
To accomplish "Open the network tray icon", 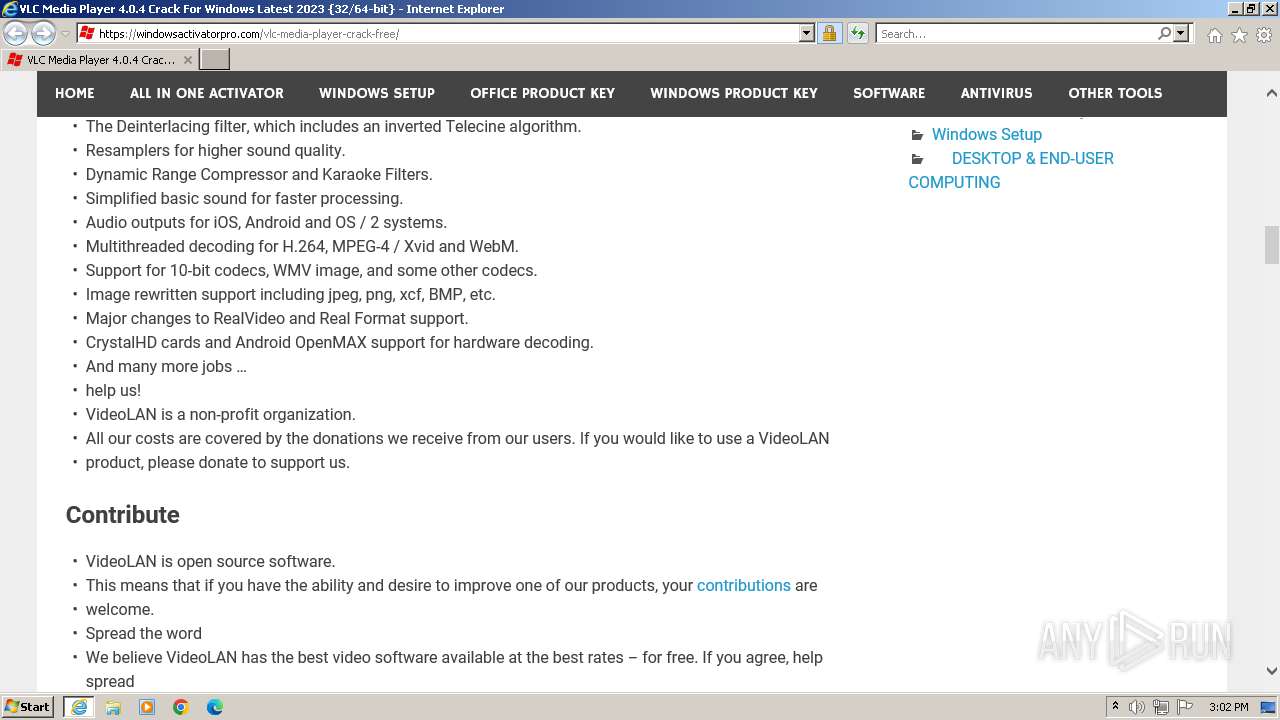I will click(1161, 707).
